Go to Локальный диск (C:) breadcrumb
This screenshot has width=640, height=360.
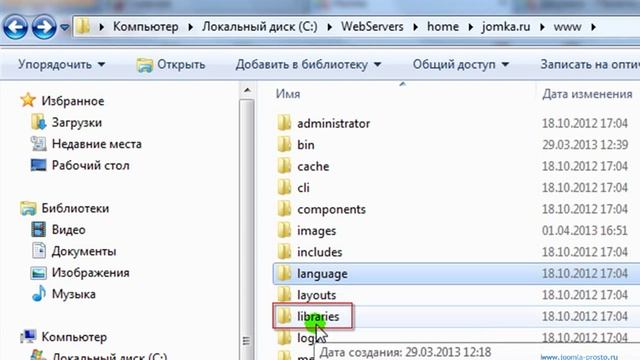260,27
